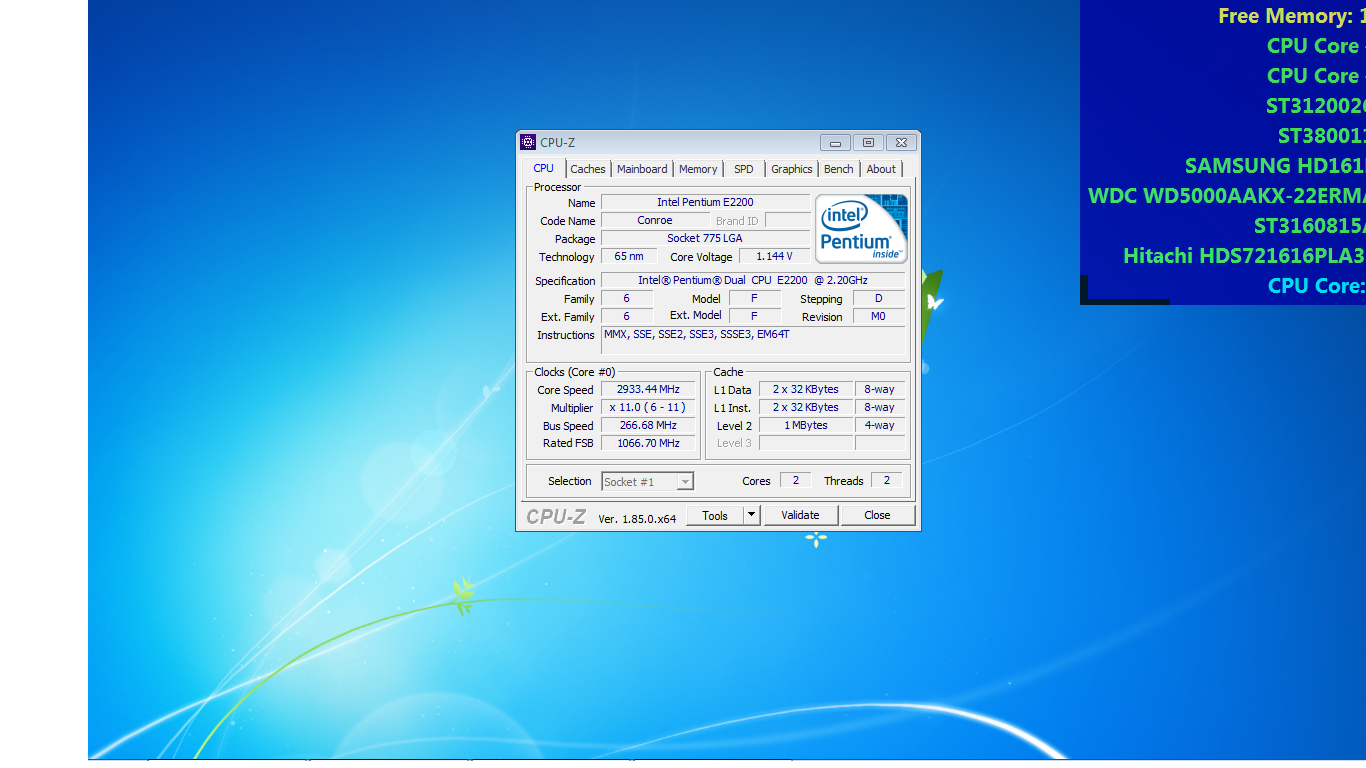This screenshot has width=1366, height=768.
Task: Click the Bus Speed value 266.68 MHz
Action: tap(648, 425)
